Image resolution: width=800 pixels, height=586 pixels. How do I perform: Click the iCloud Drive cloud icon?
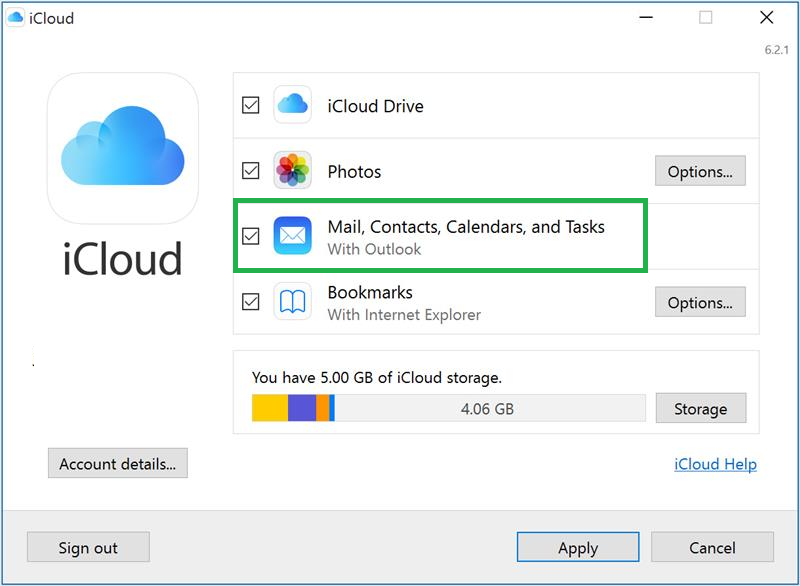[292, 105]
